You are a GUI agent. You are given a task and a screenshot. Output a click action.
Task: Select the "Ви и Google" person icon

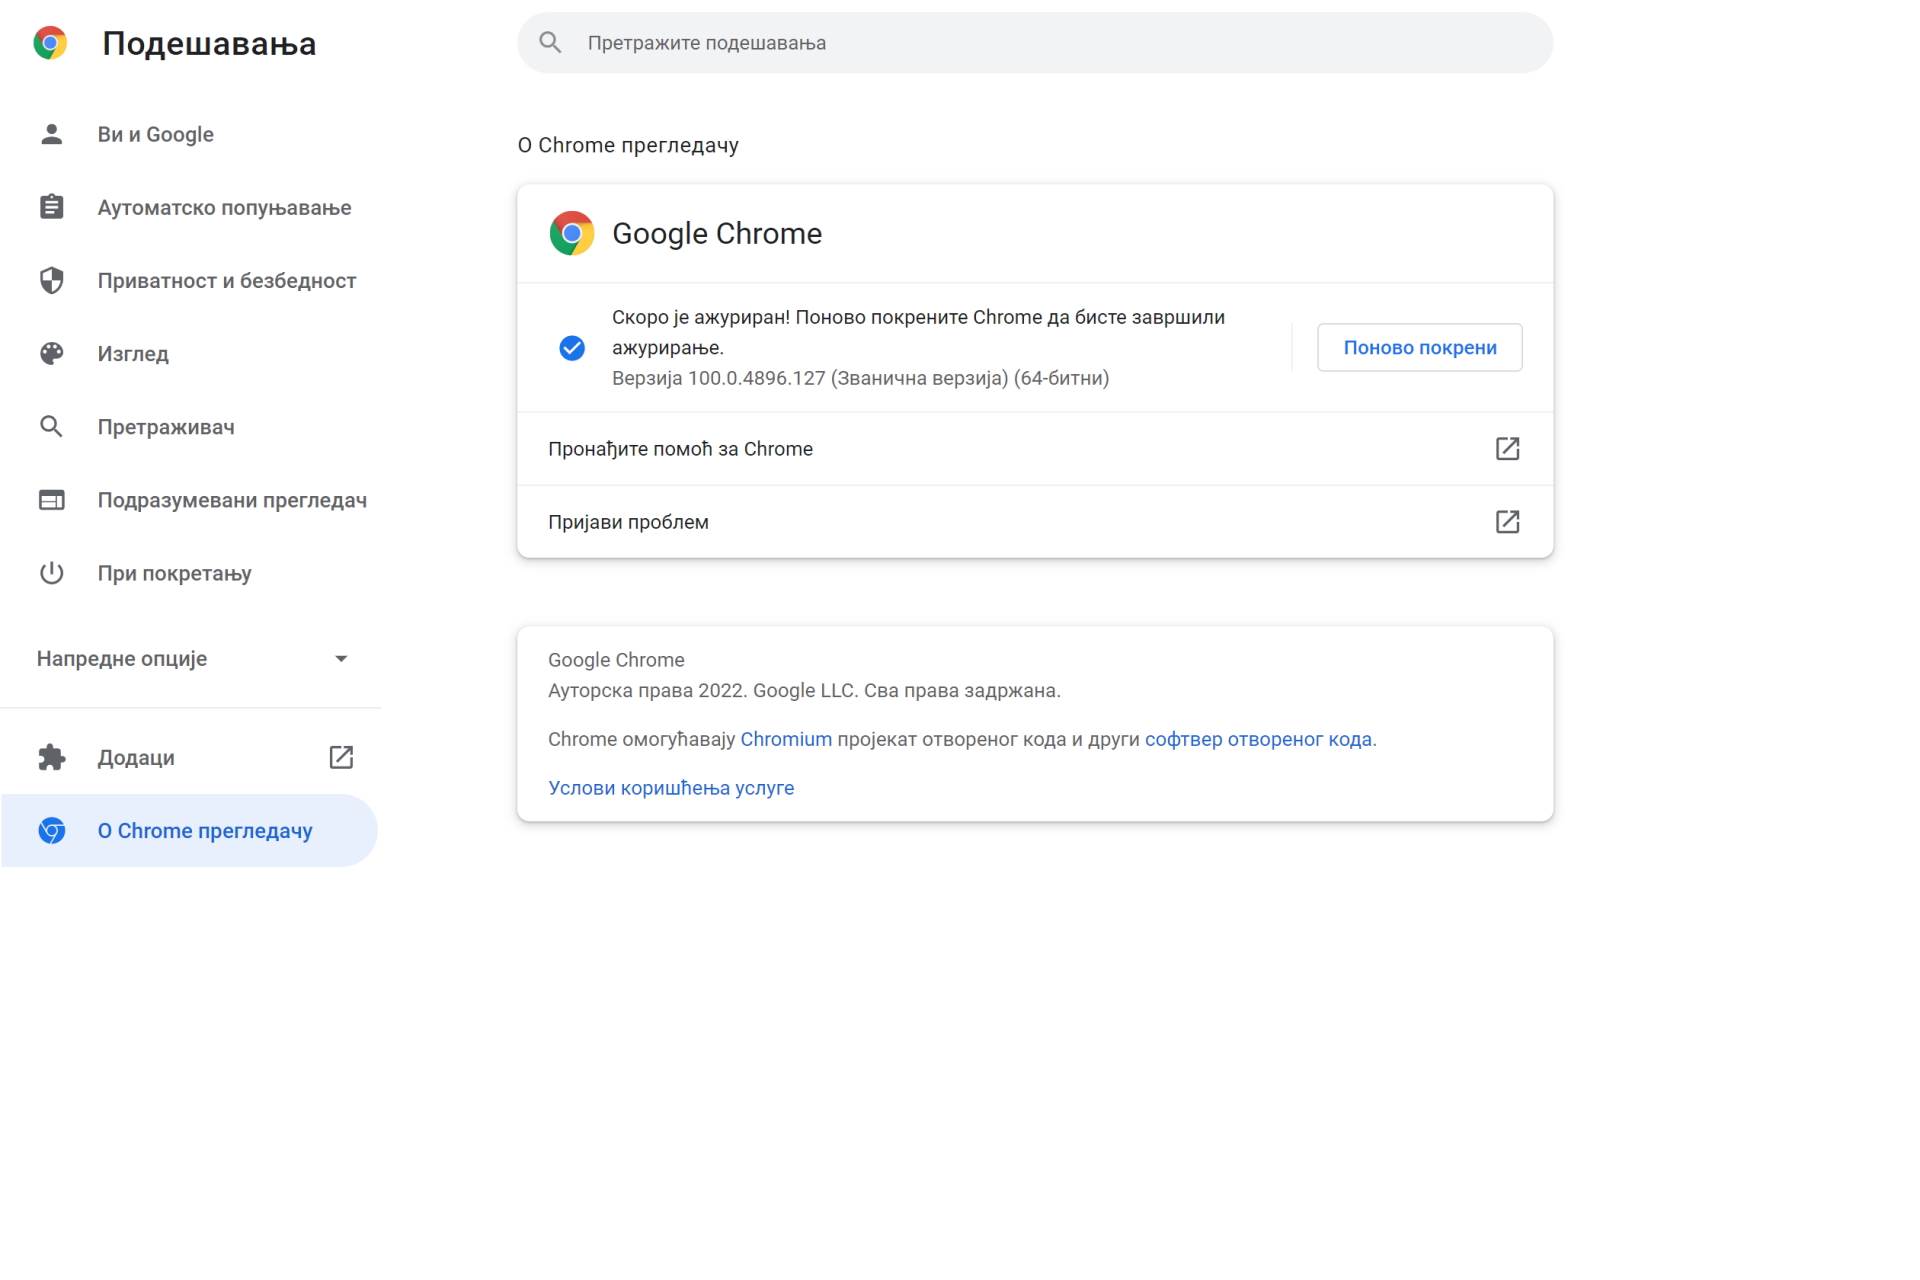[x=51, y=133]
